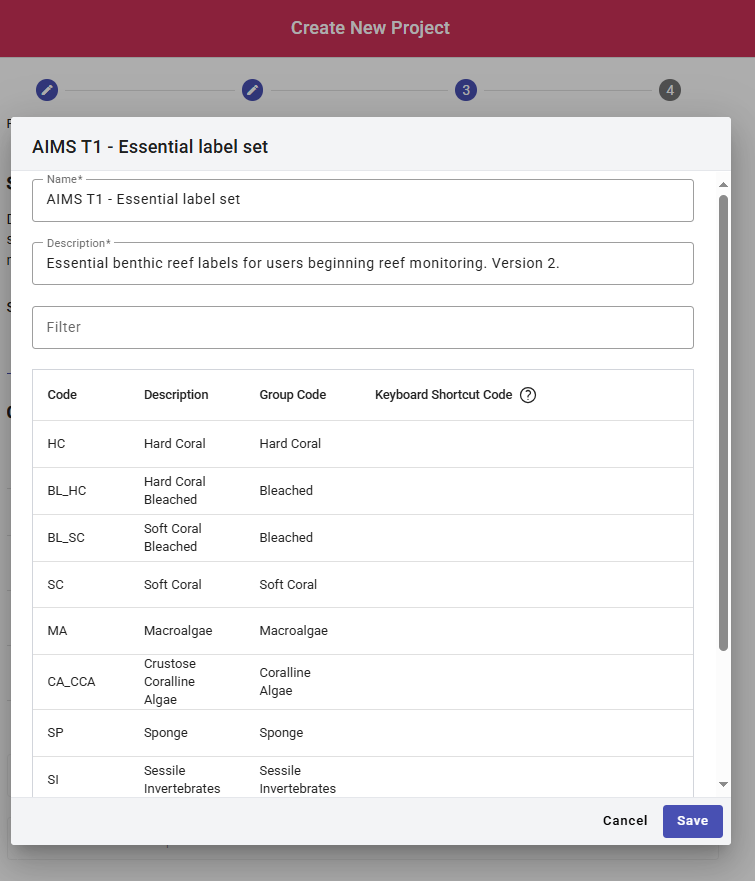Image resolution: width=755 pixels, height=881 pixels.
Task: Click the Description input field
Action: [362, 264]
